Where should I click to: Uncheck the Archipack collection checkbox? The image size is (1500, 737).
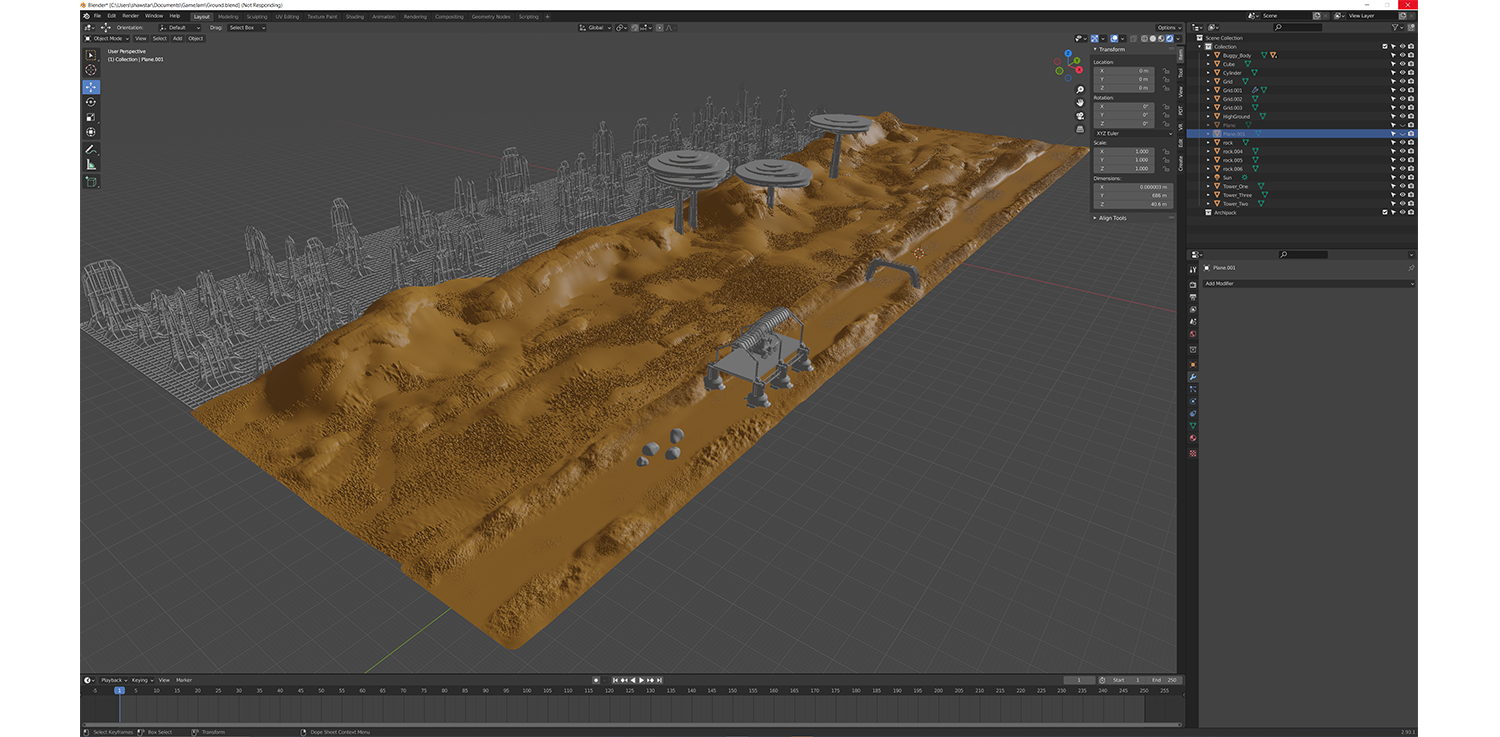coord(1385,212)
